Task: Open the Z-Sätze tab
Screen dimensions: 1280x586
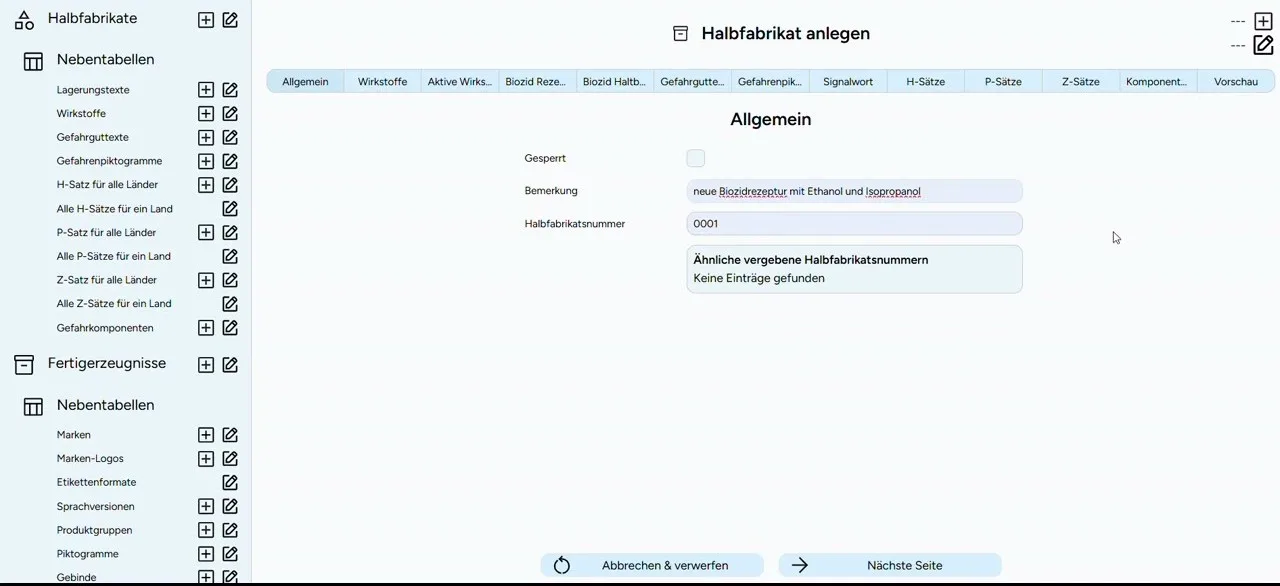Action: tap(1081, 81)
